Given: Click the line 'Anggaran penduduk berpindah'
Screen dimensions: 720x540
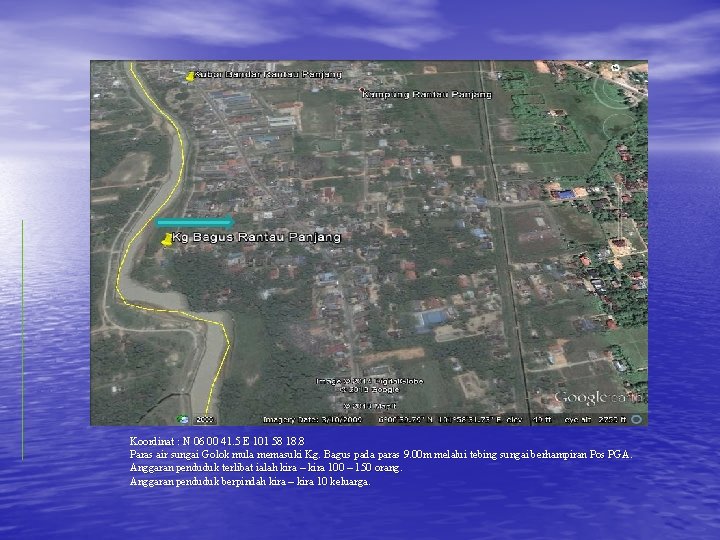Looking at the screenshot, I should click(x=250, y=482).
